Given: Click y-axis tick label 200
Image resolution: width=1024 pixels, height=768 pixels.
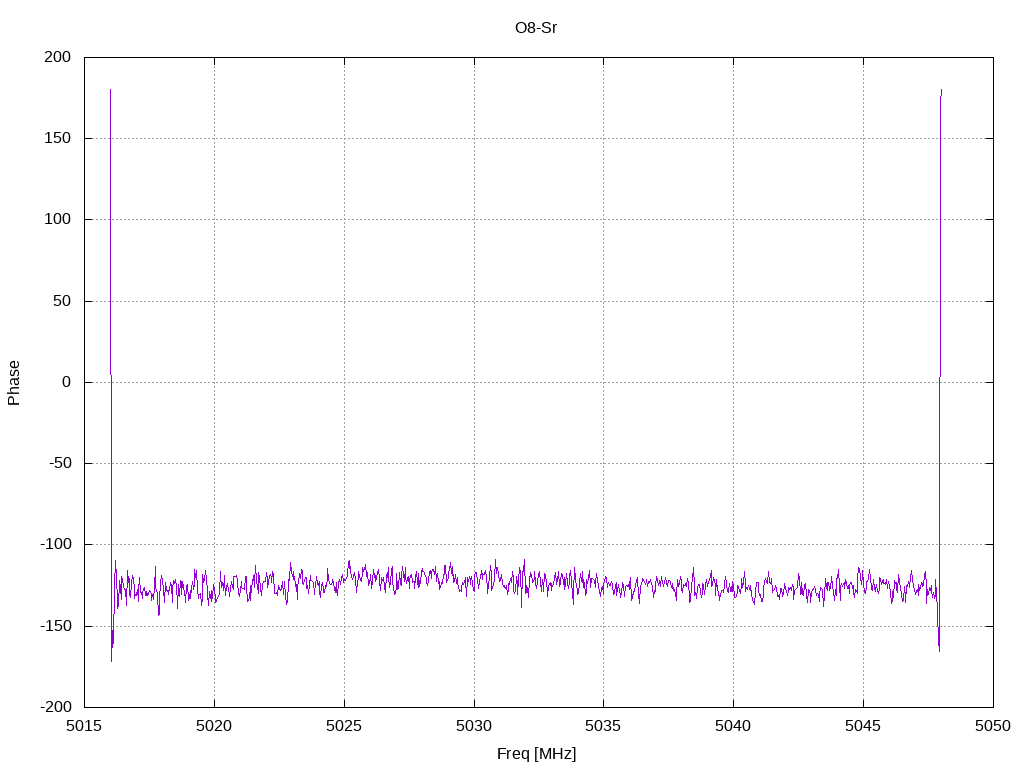Looking at the screenshot, I should coord(57,57).
